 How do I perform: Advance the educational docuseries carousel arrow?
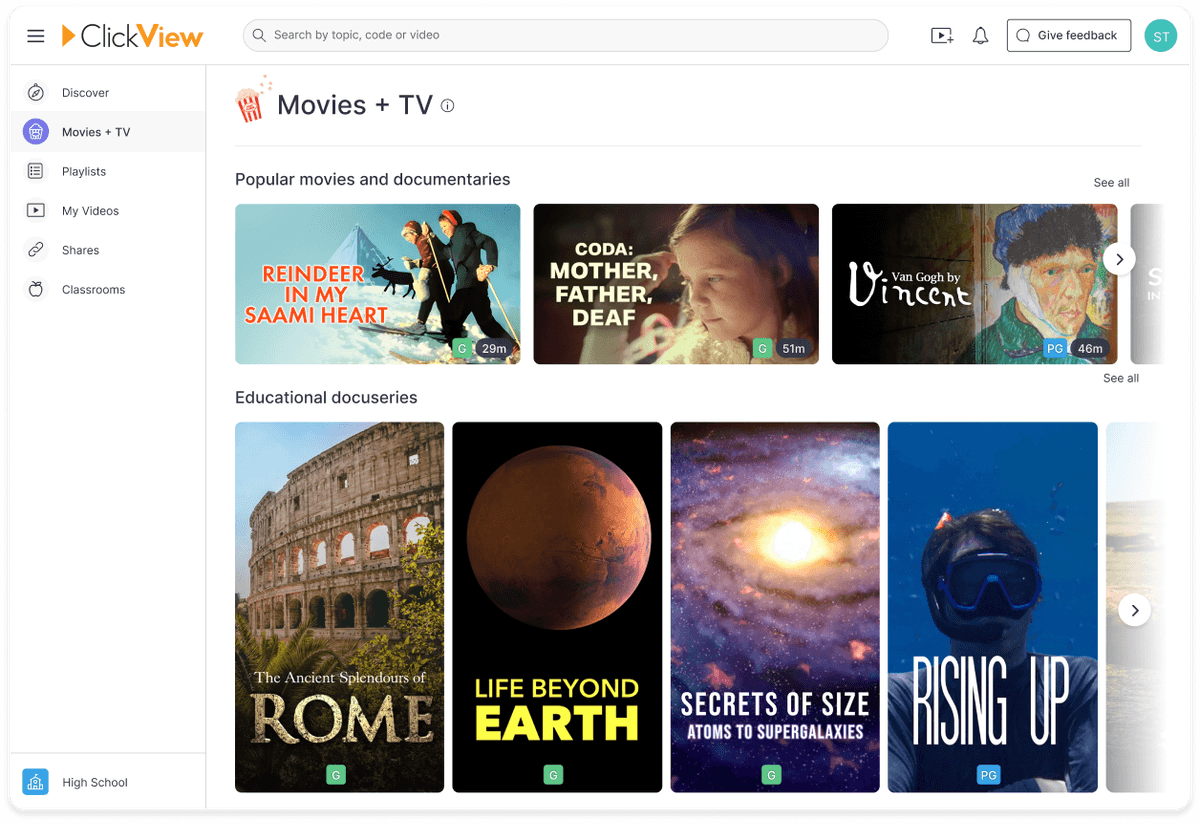(x=1134, y=610)
